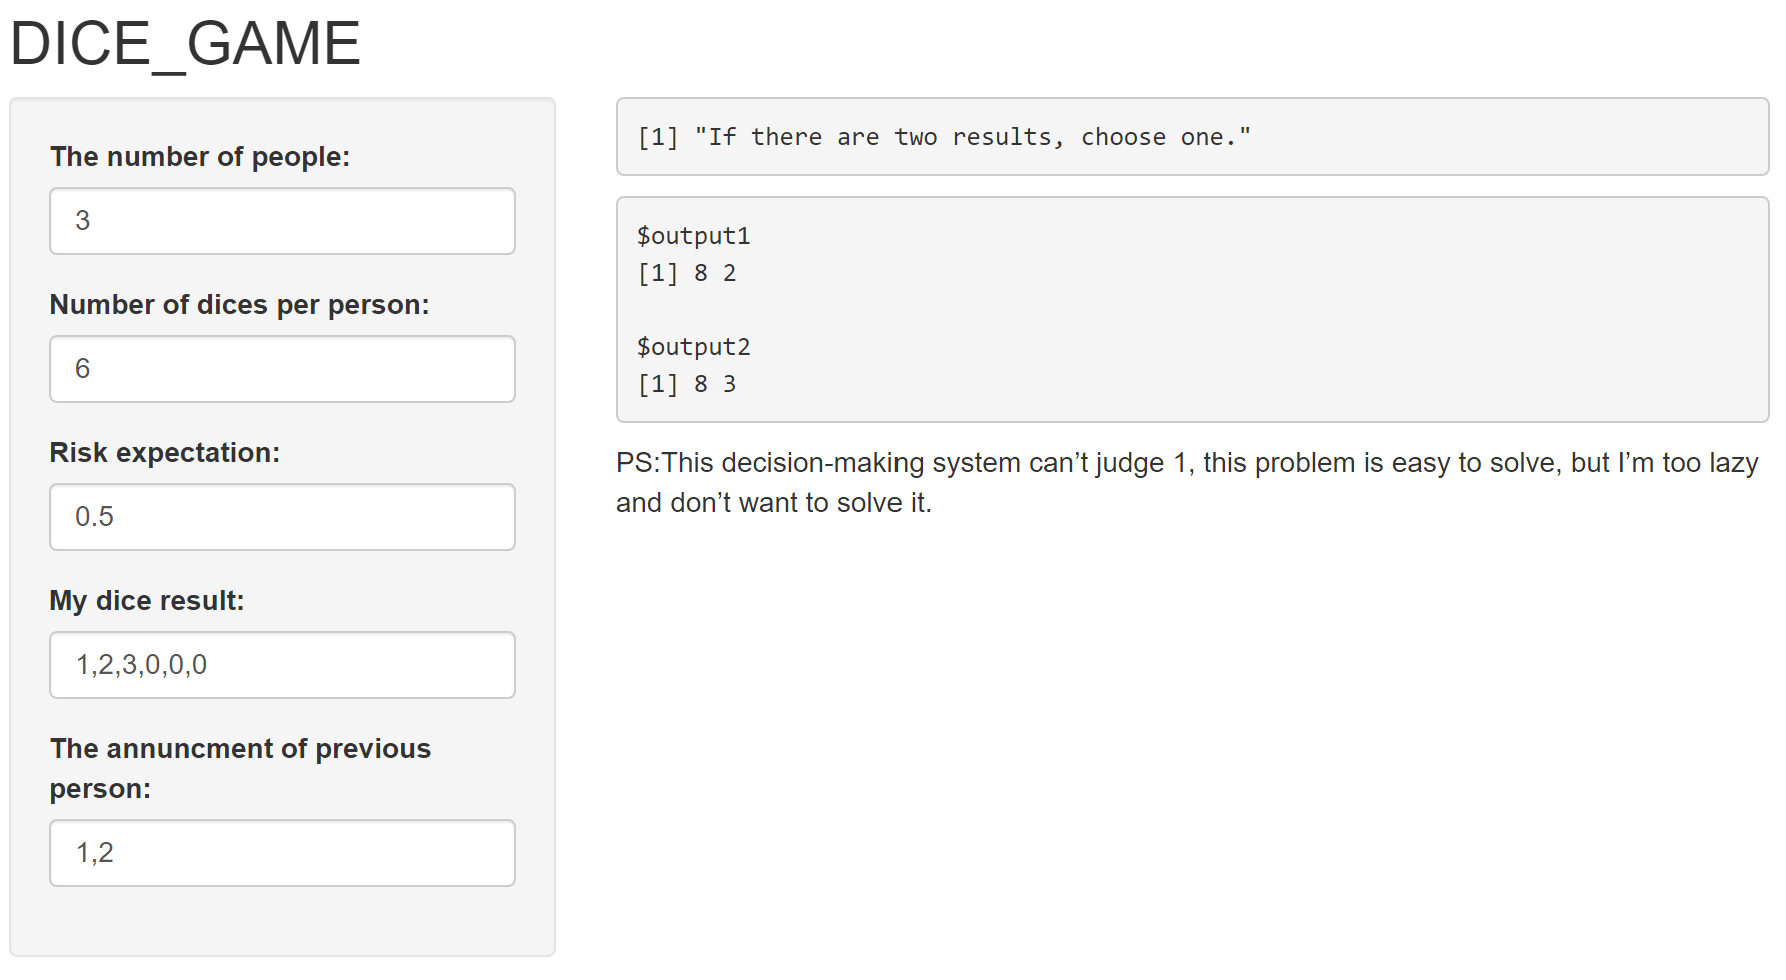The width and height of the screenshot is (1786, 980).
Task: Click 'and don't want to solve it' text
Action: pos(773,503)
